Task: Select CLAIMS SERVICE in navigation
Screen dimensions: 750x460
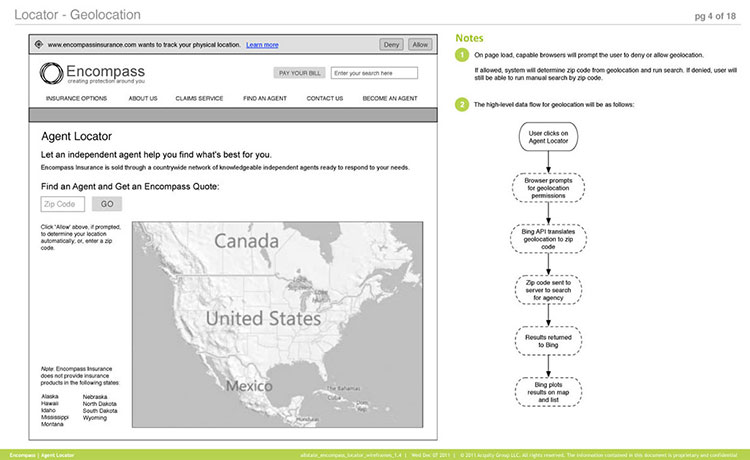Action: tap(199, 99)
